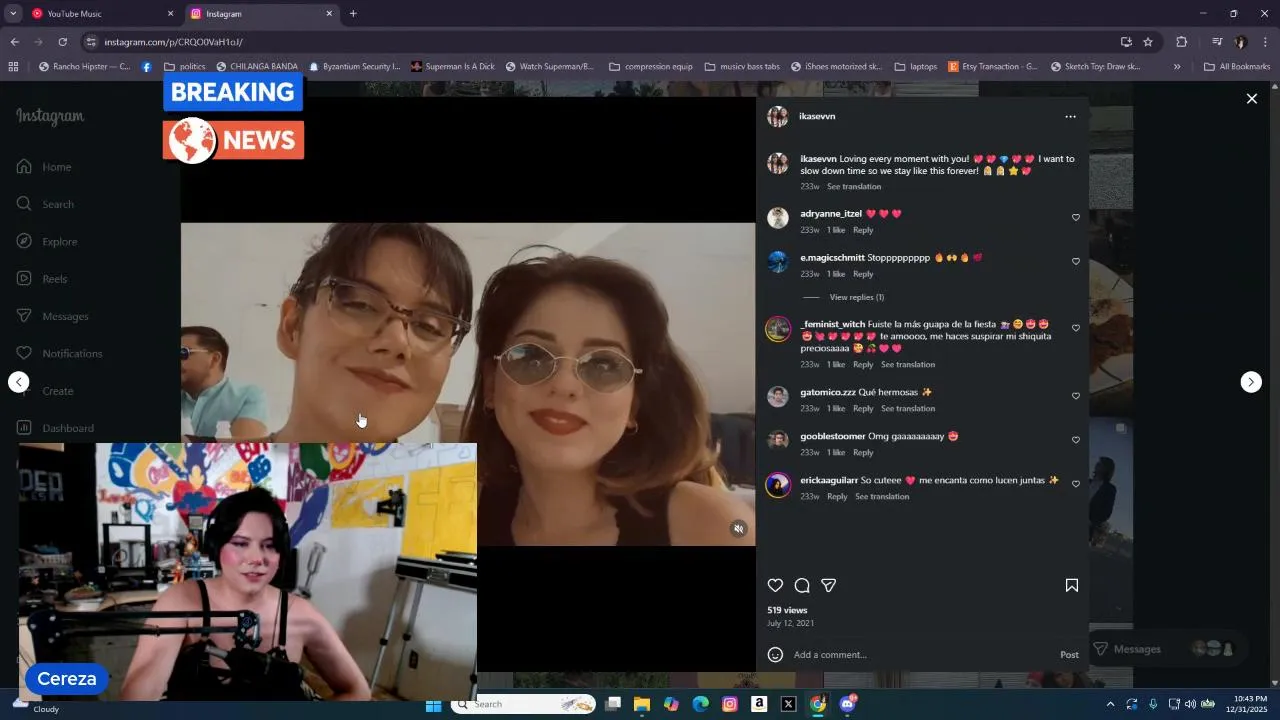Open Instagram Home from sidebar
Image resolution: width=1280 pixels, height=720 pixels.
pyautogui.click(x=44, y=167)
